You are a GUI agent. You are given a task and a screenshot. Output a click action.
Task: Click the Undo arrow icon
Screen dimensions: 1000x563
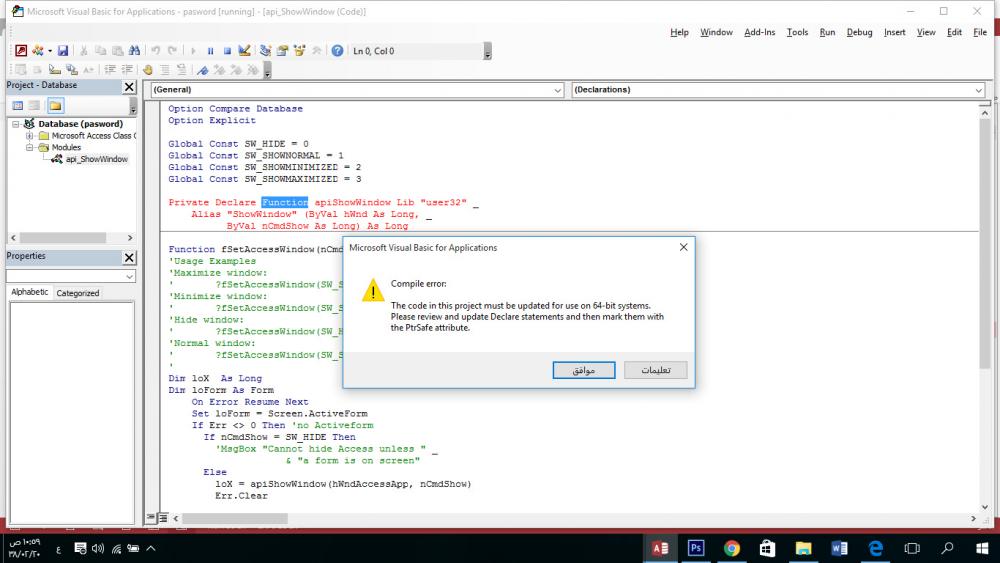click(x=156, y=50)
